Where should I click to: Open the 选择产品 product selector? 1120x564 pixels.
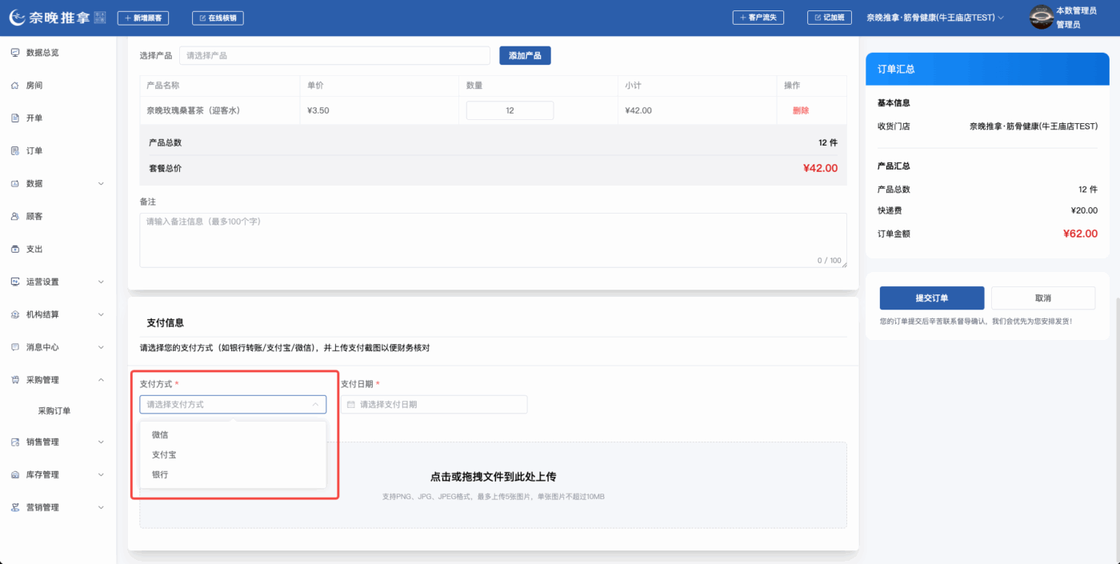click(x=334, y=56)
